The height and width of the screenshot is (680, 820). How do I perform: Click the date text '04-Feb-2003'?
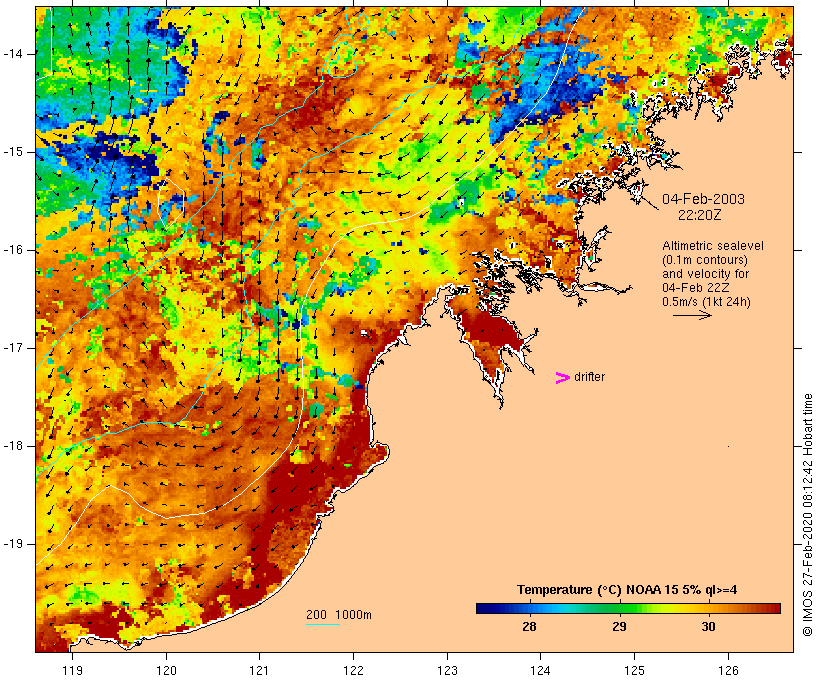point(703,199)
